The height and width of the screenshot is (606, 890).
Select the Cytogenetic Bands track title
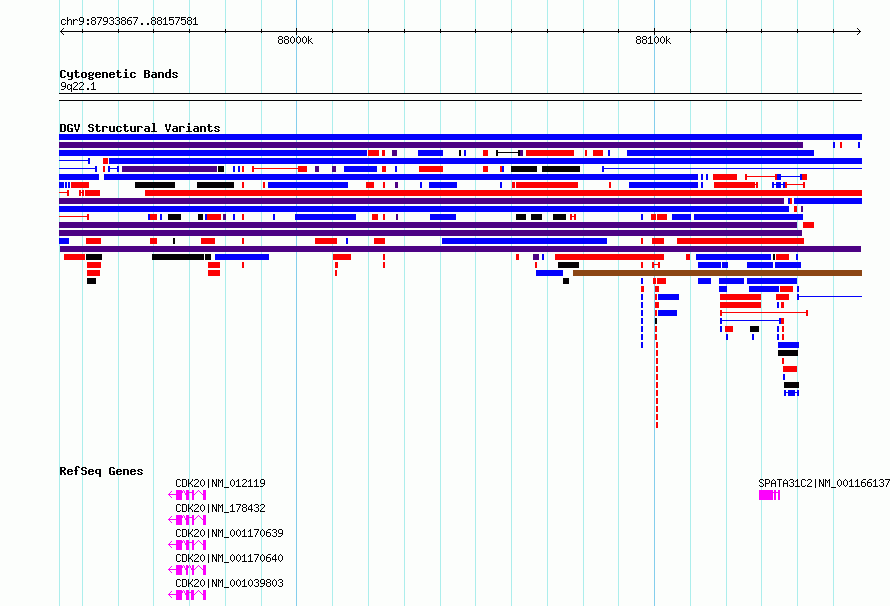(119, 74)
